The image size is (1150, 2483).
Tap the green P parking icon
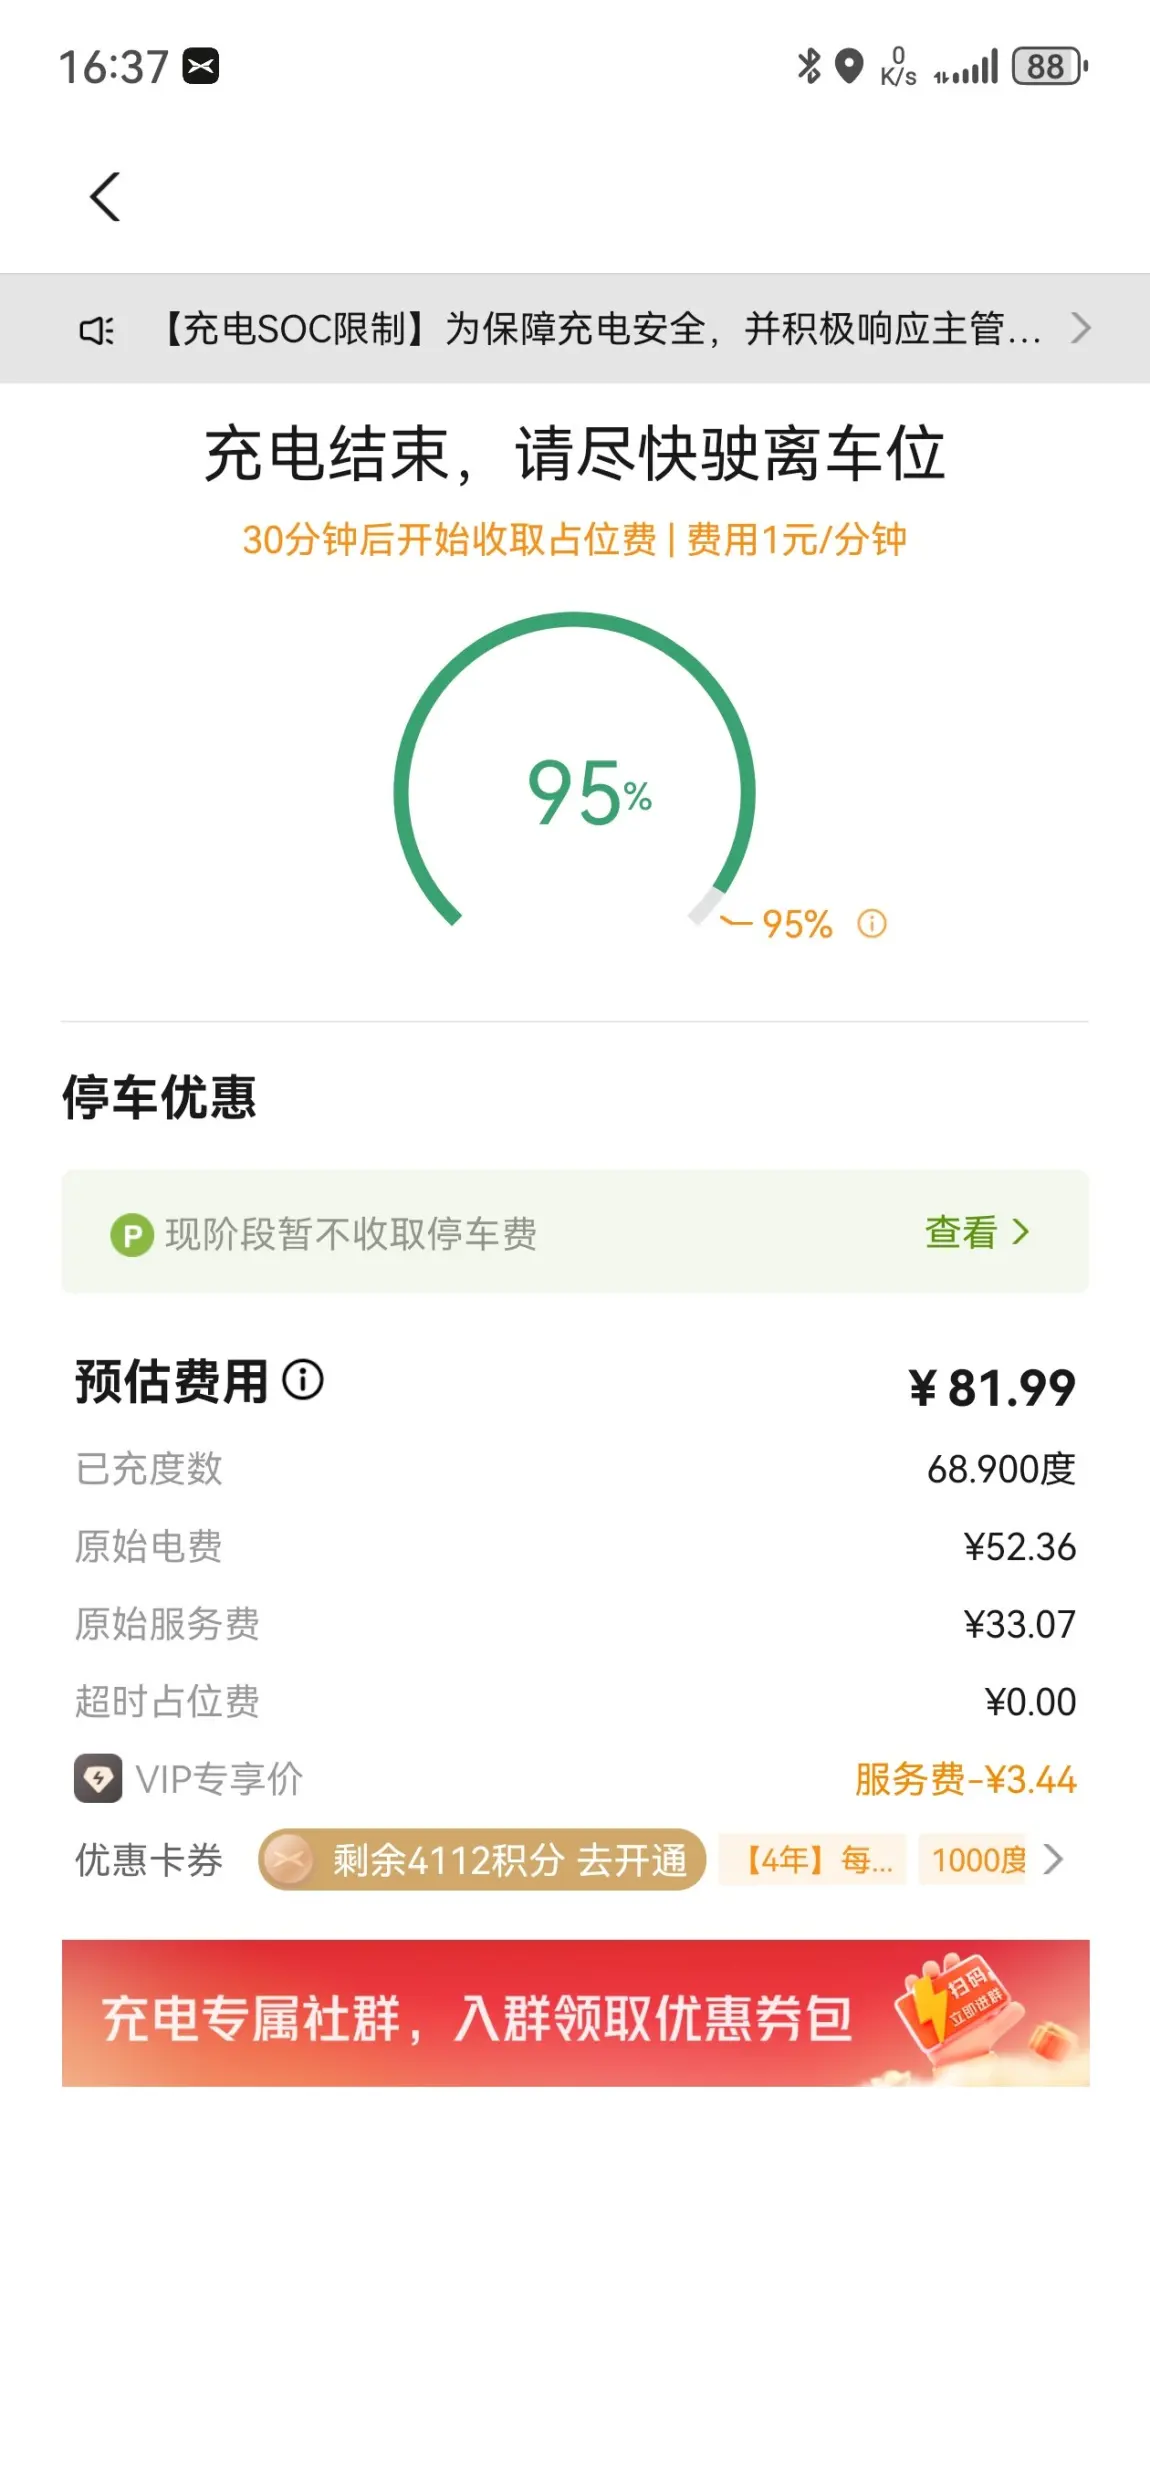[x=131, y=1234]
